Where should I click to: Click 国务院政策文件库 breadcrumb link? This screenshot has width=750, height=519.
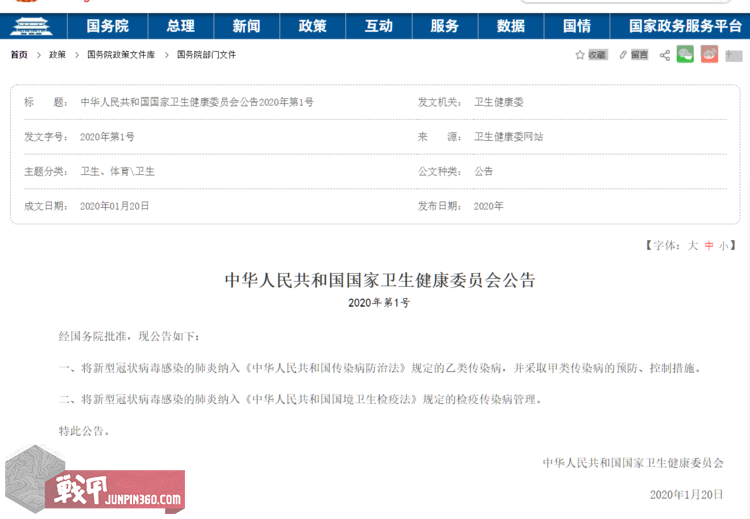[121, 55]
